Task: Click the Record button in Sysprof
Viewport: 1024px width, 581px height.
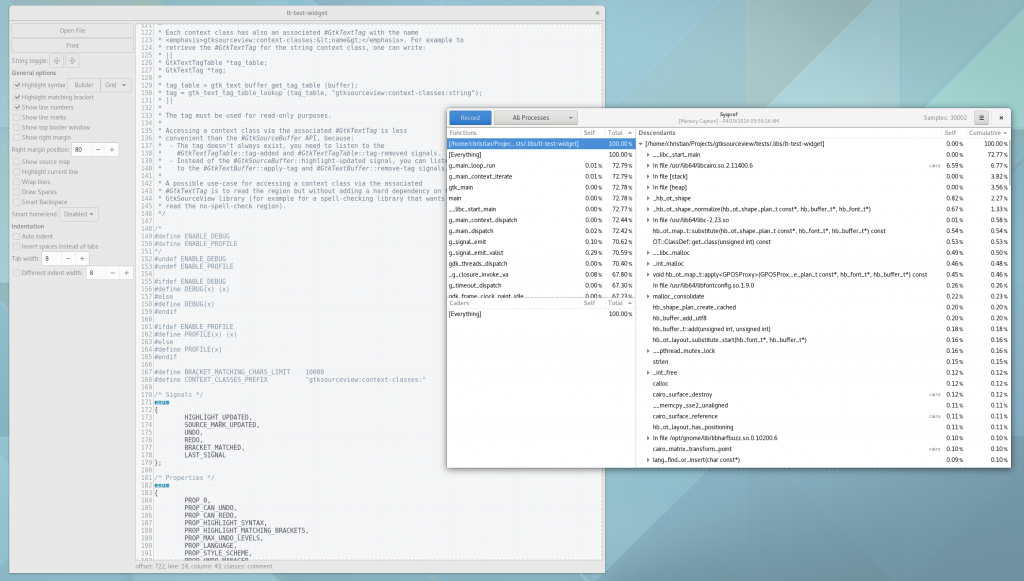Action: click(x=470, y=118)
